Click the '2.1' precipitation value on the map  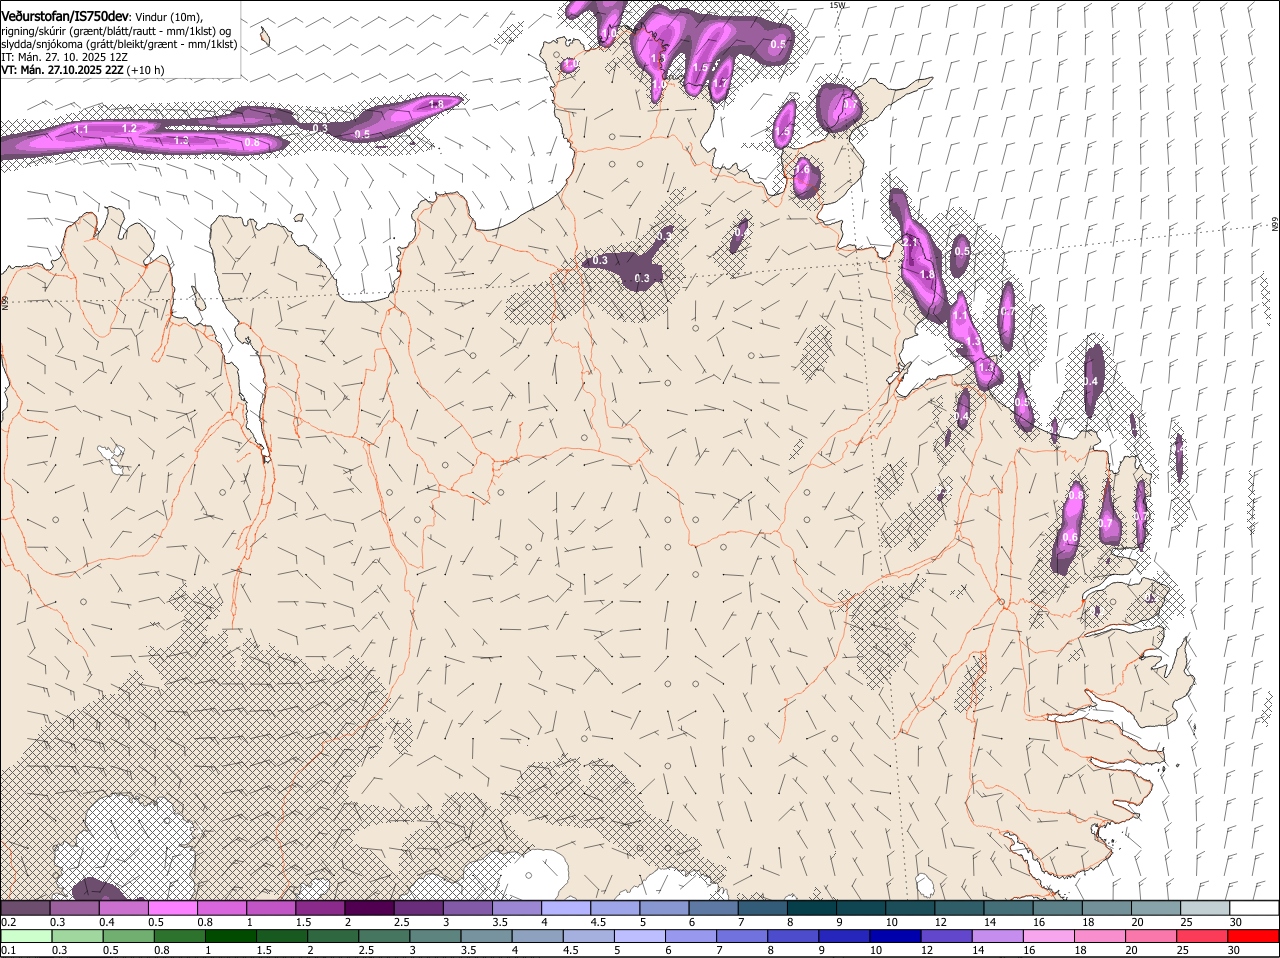[x=910, y=242]
